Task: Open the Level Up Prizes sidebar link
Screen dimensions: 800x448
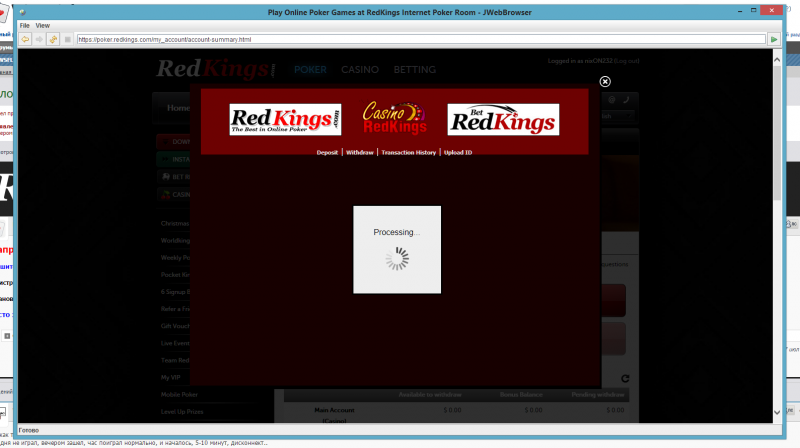Action: pyautogui.click(x=182, y=412)
